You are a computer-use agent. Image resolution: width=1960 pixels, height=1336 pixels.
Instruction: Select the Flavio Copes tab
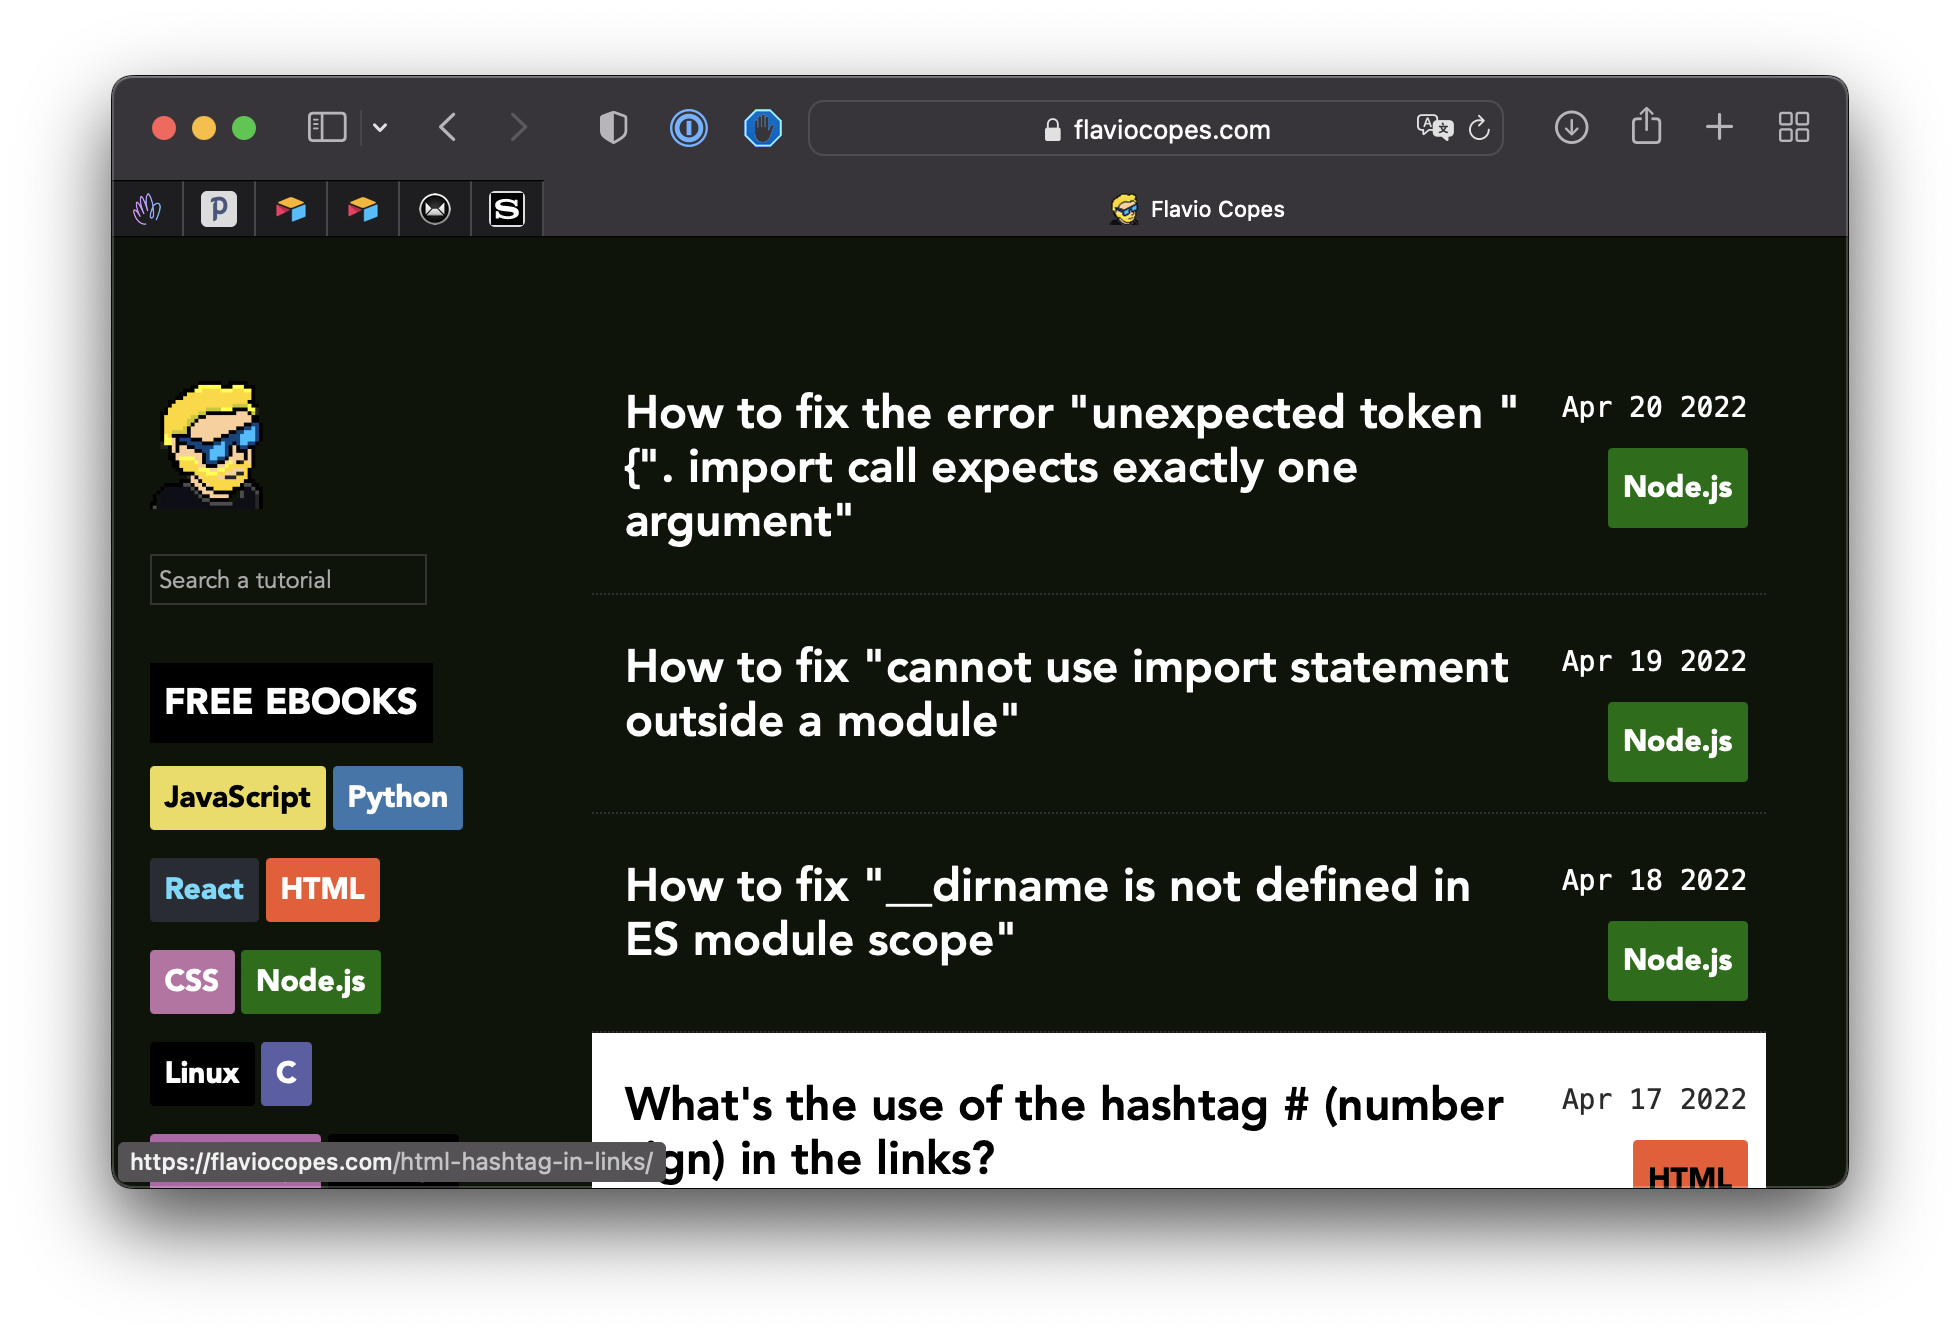[x=1197, y=209]
